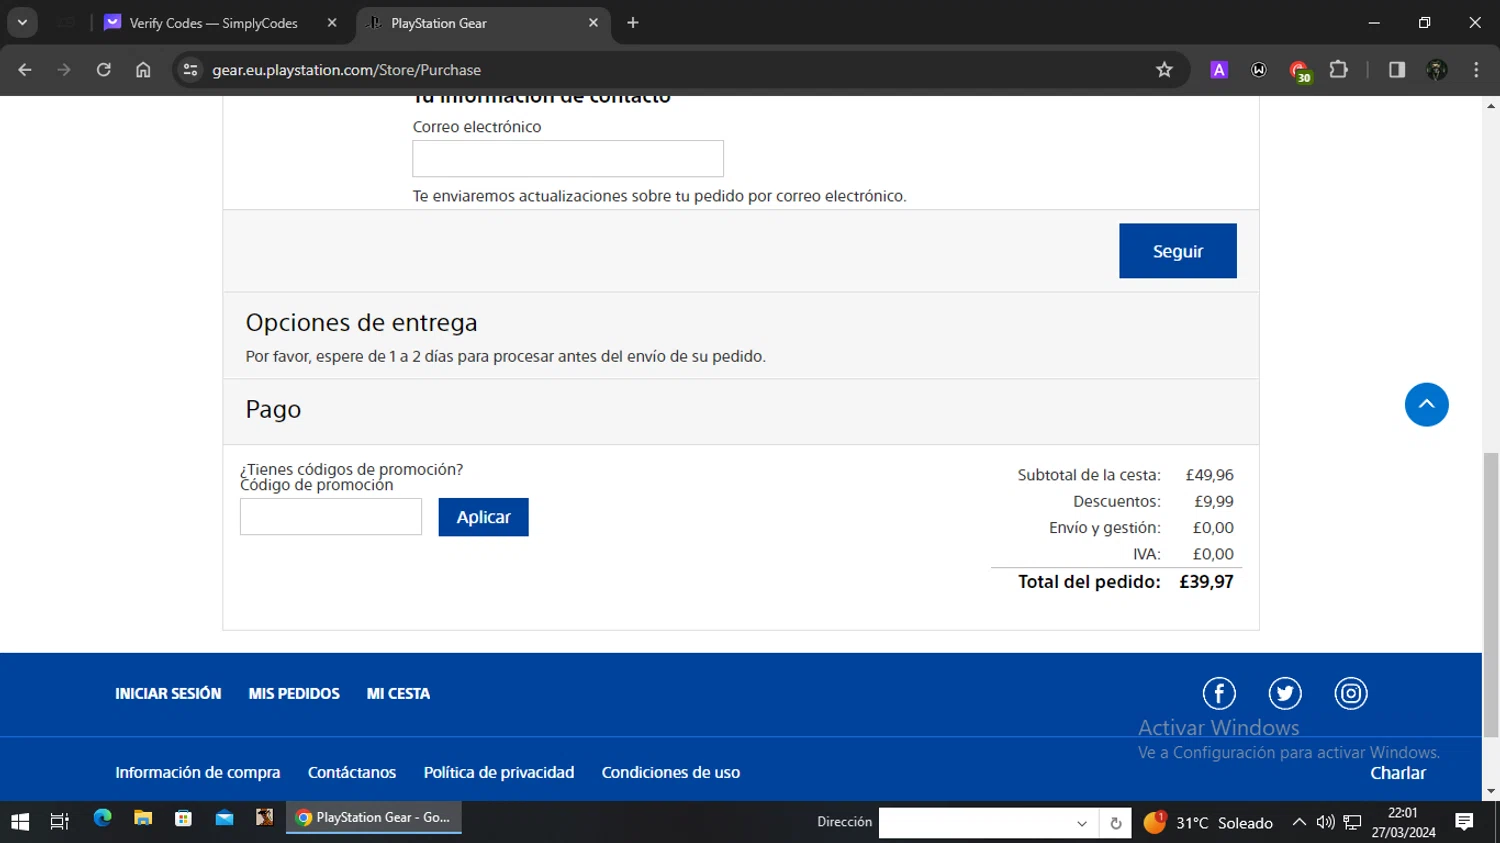Image resolution: width=1500 pixels, height=843 pixels.
Task: Open Task View on the taskbar
Action: pos(60,822)
